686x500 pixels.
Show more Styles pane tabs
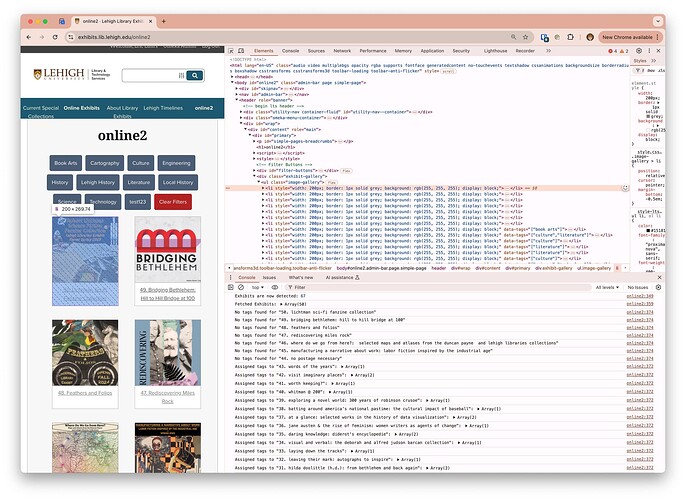click(x=654, y=61)
